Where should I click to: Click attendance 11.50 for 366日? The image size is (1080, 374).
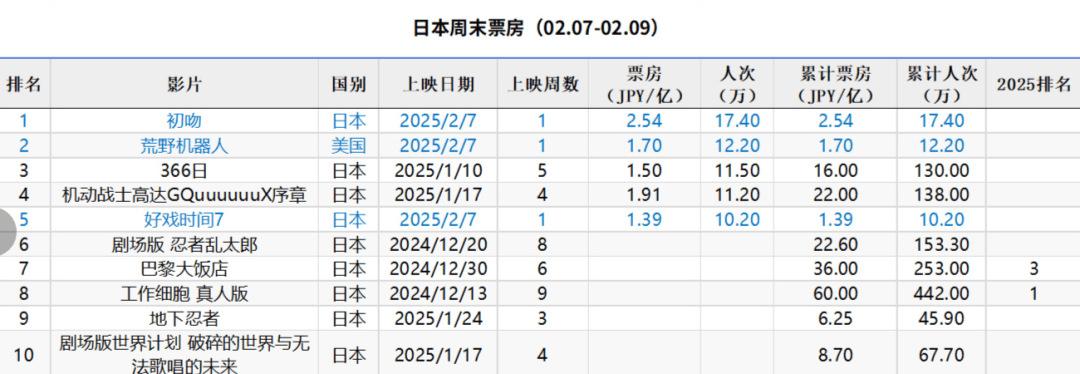(x=738, y=171)
